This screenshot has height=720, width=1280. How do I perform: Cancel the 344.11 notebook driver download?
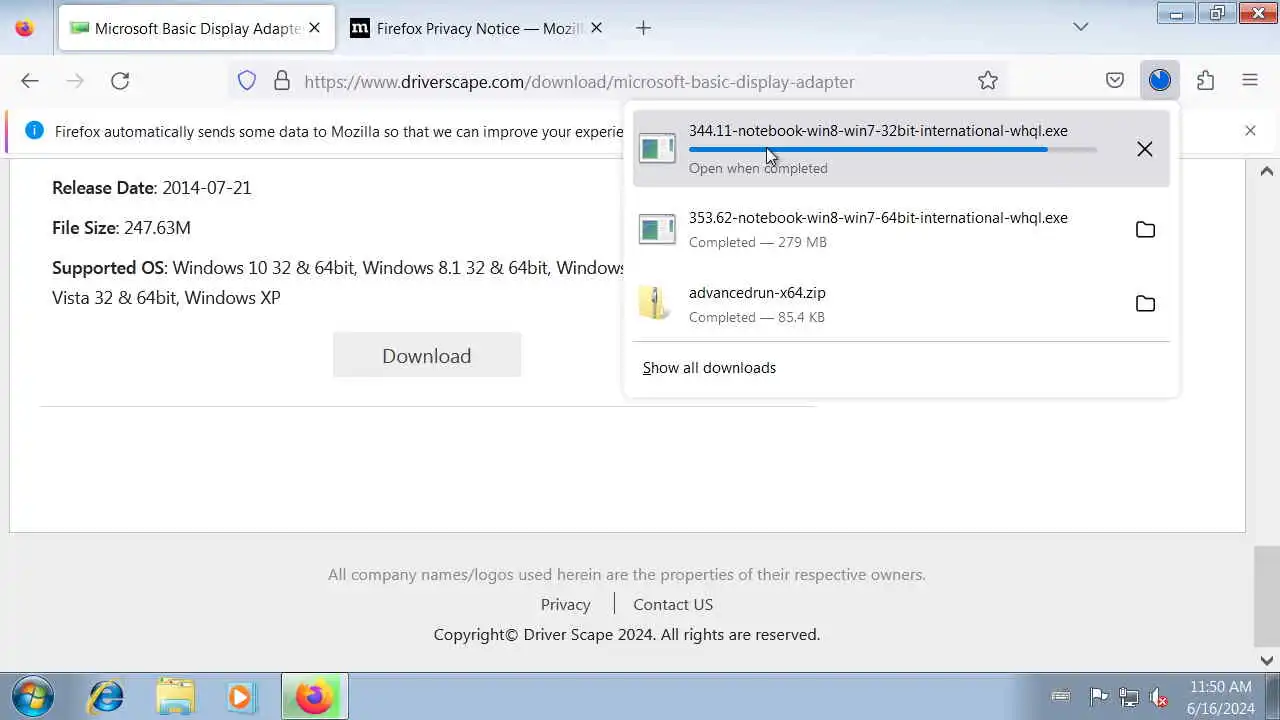click(x=1145, y=149)
